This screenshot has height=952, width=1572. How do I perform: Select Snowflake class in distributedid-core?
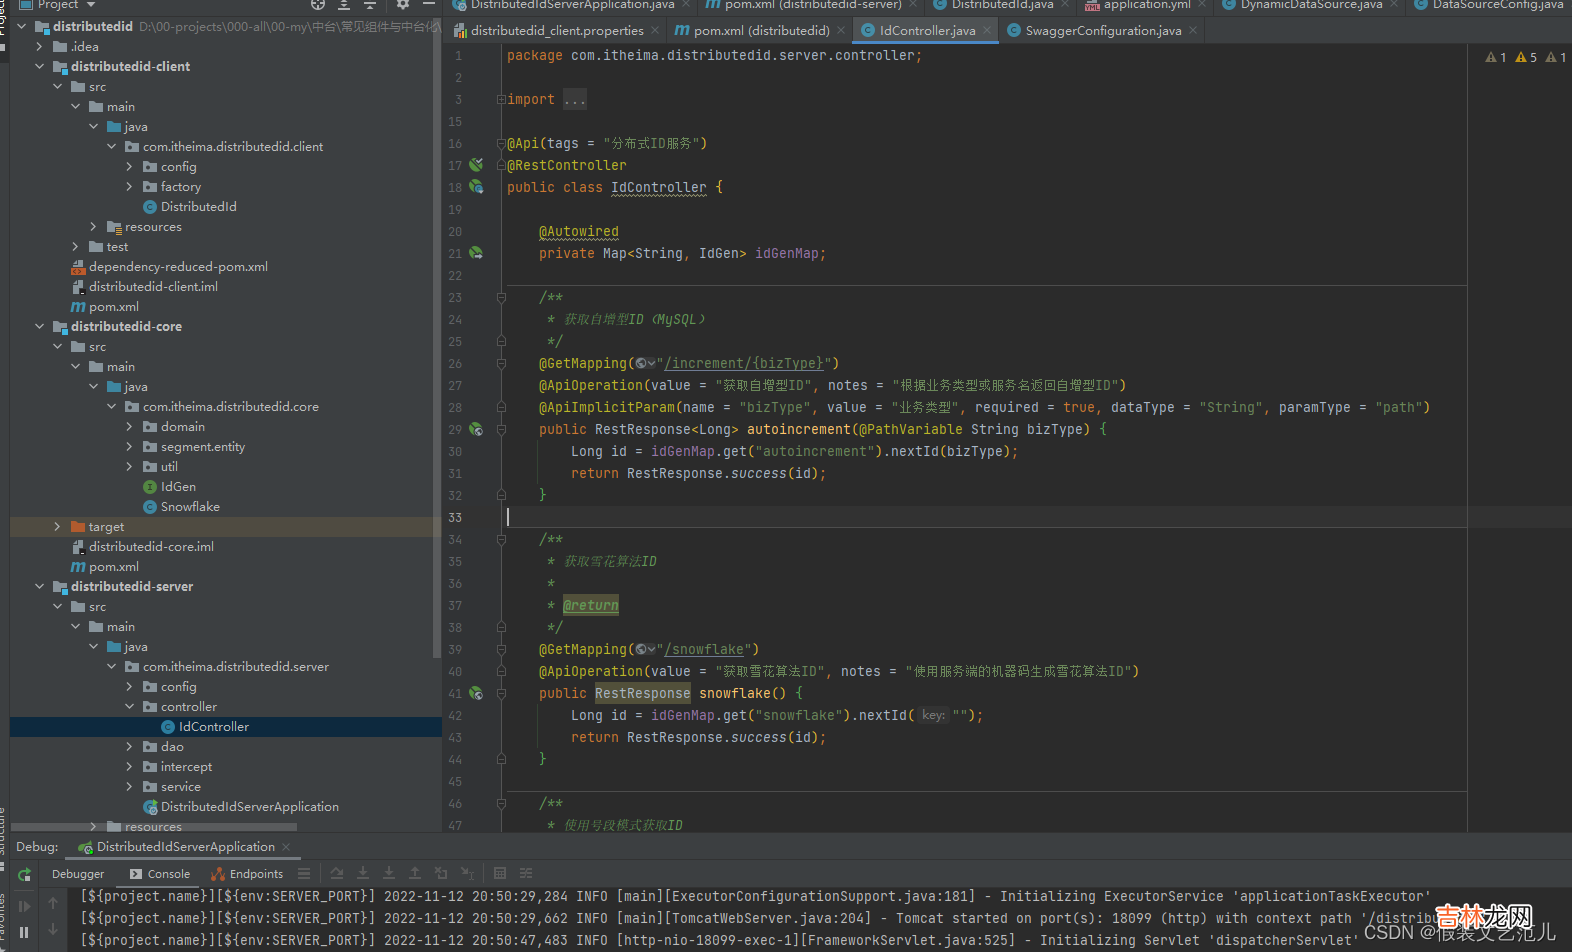(190, 507)
